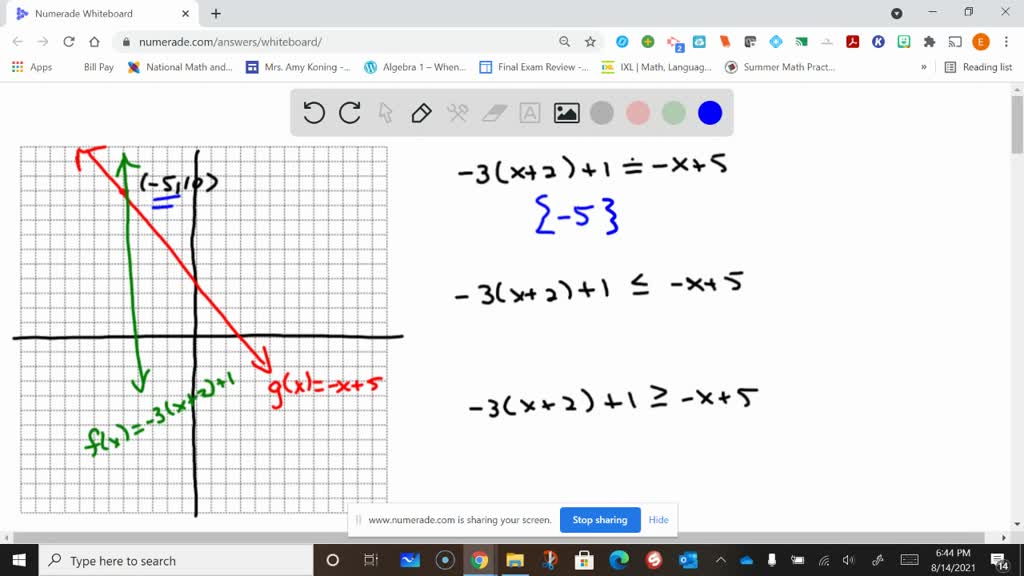Select the blue color swatch
The height and width of the screenshot is (576, 1024).
pyautogui.click(x=709, y=113)
